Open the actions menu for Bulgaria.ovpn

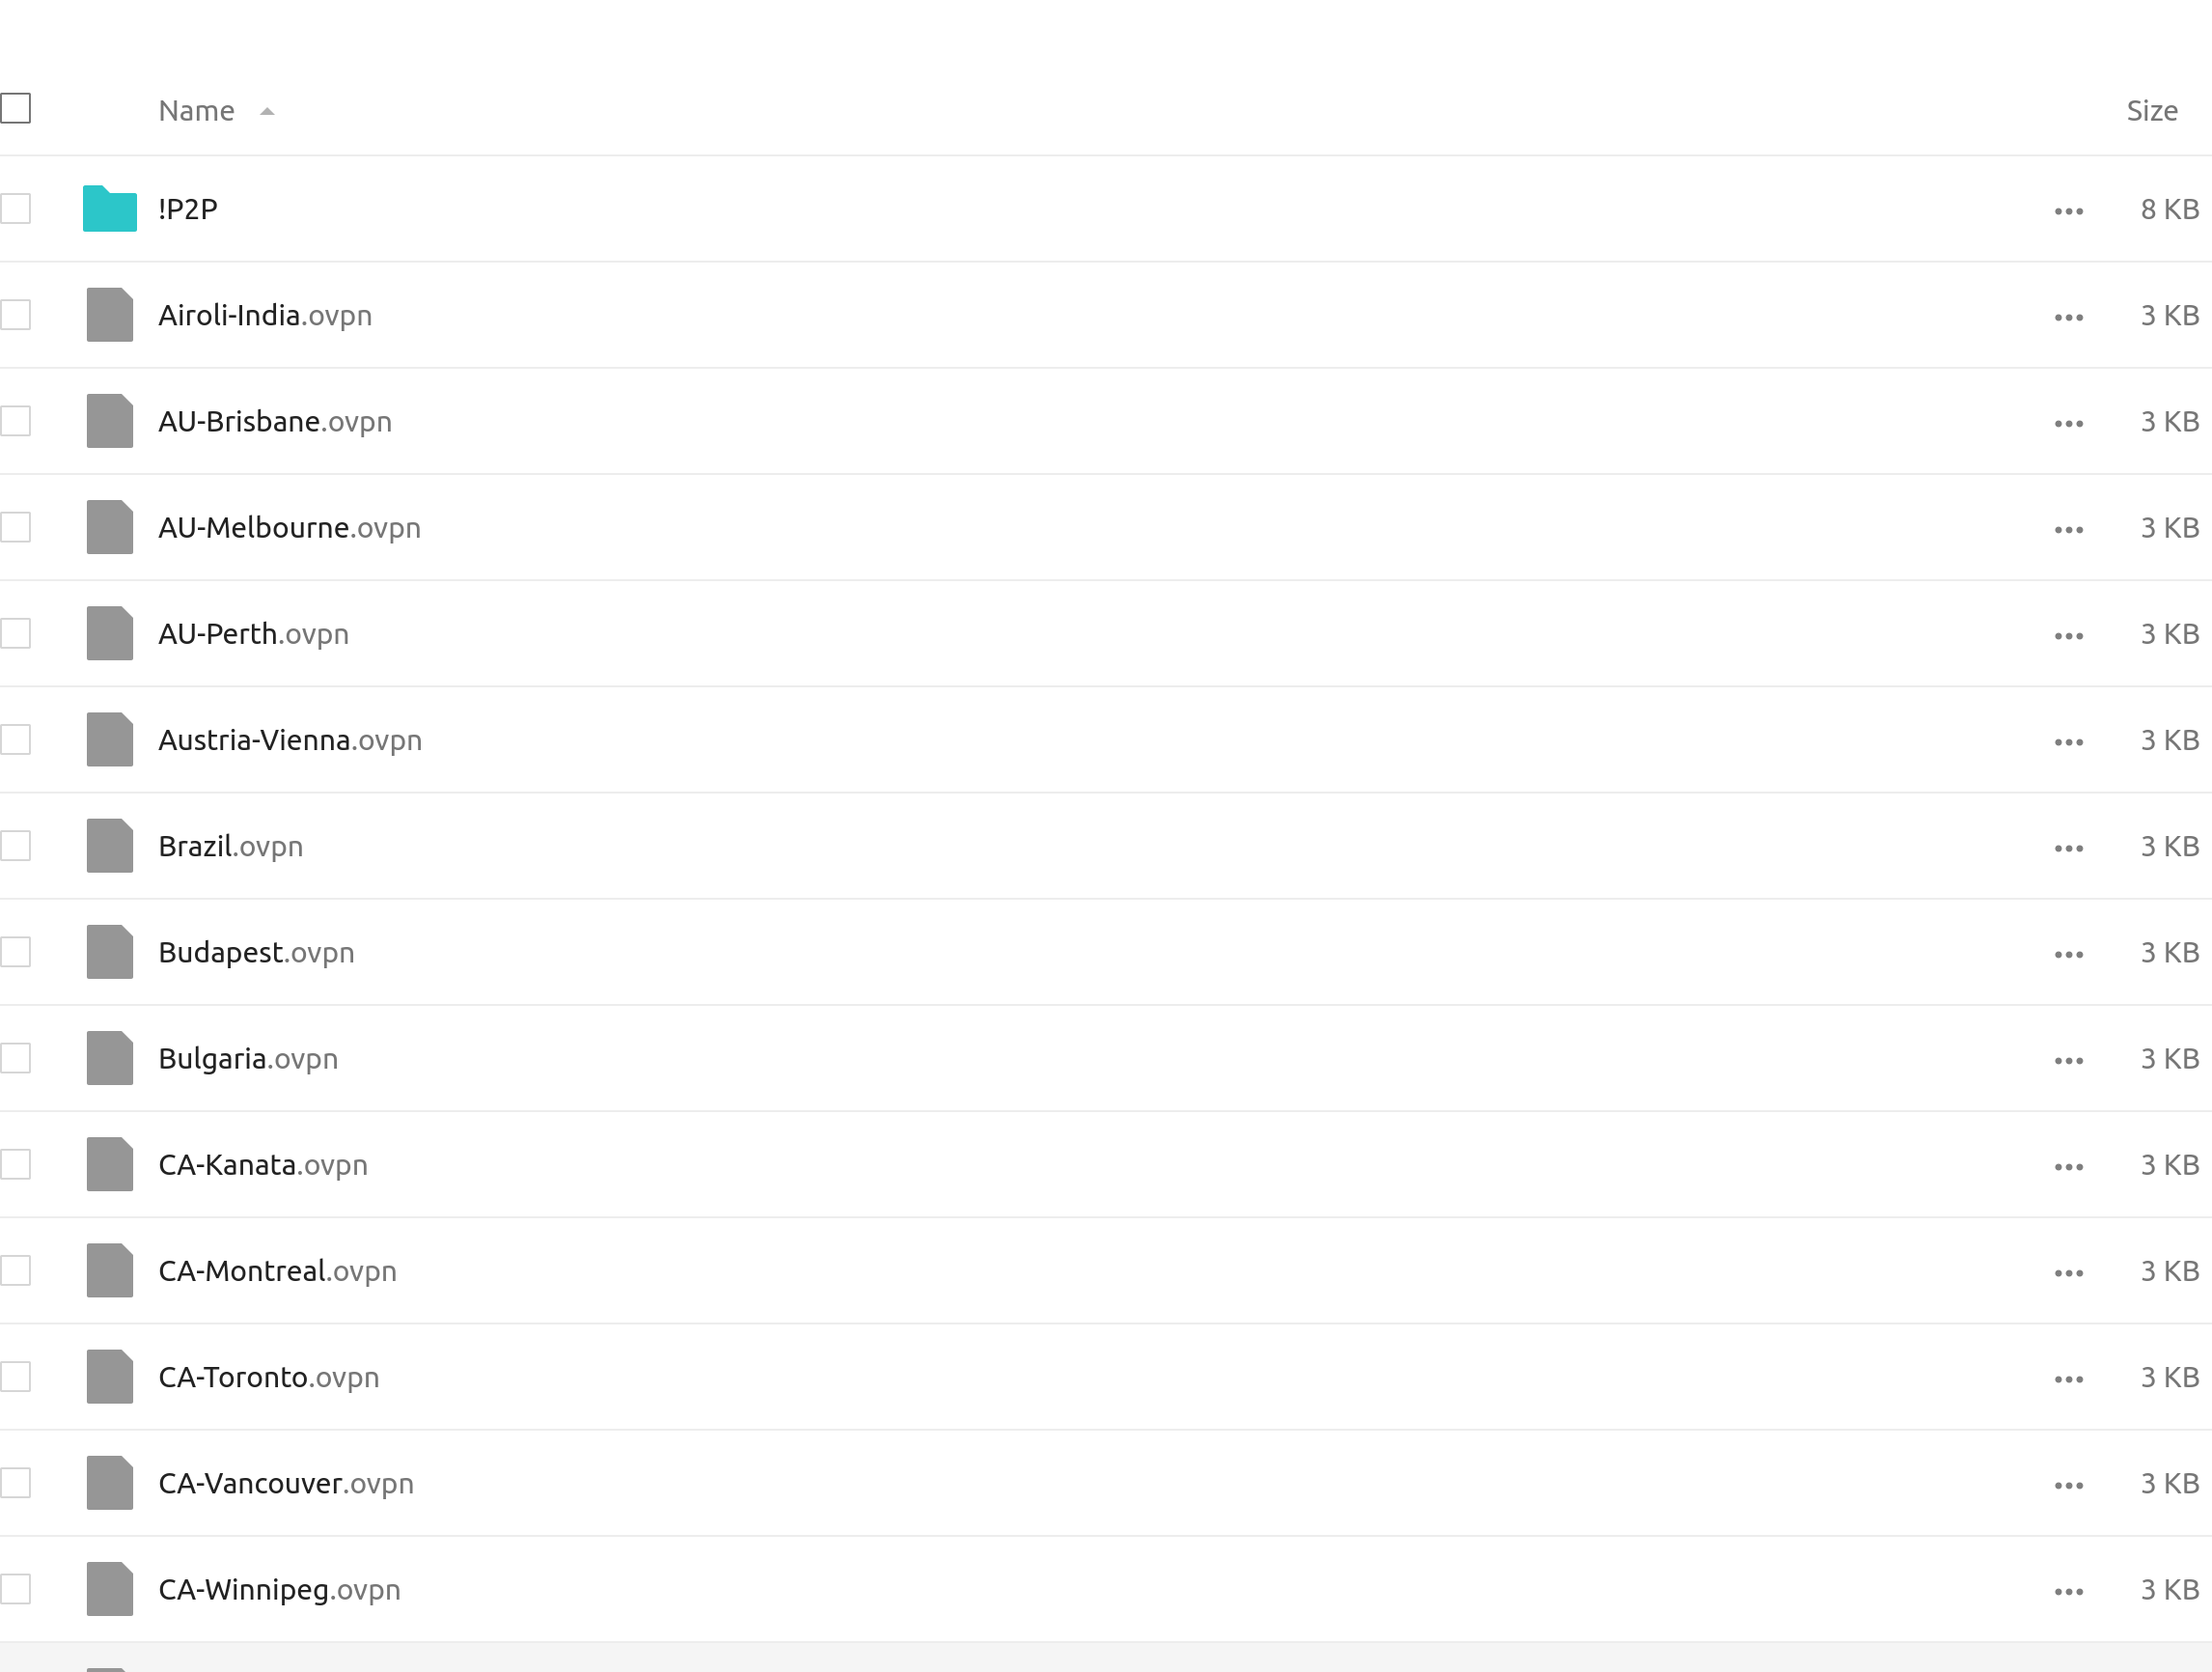pyautogui.click(x=2068, y=1058)
